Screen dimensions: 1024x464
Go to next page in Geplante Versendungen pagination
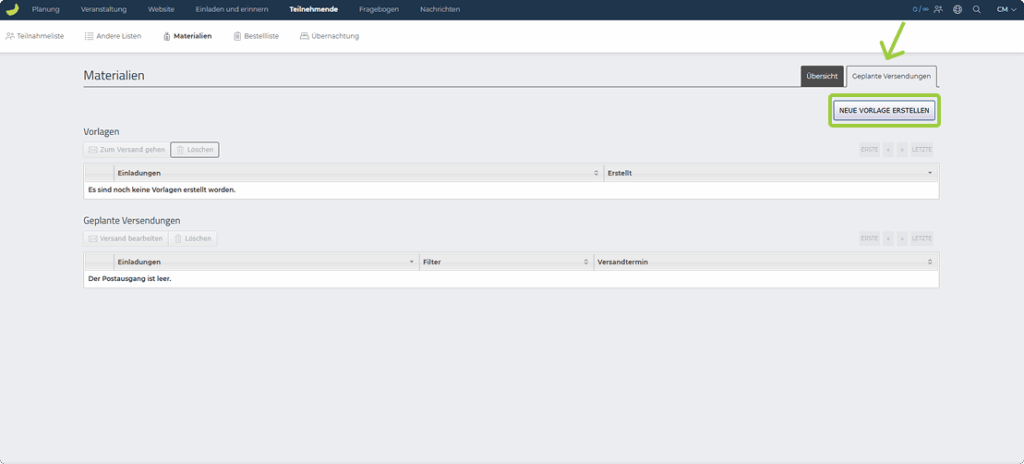pos(902,239)
